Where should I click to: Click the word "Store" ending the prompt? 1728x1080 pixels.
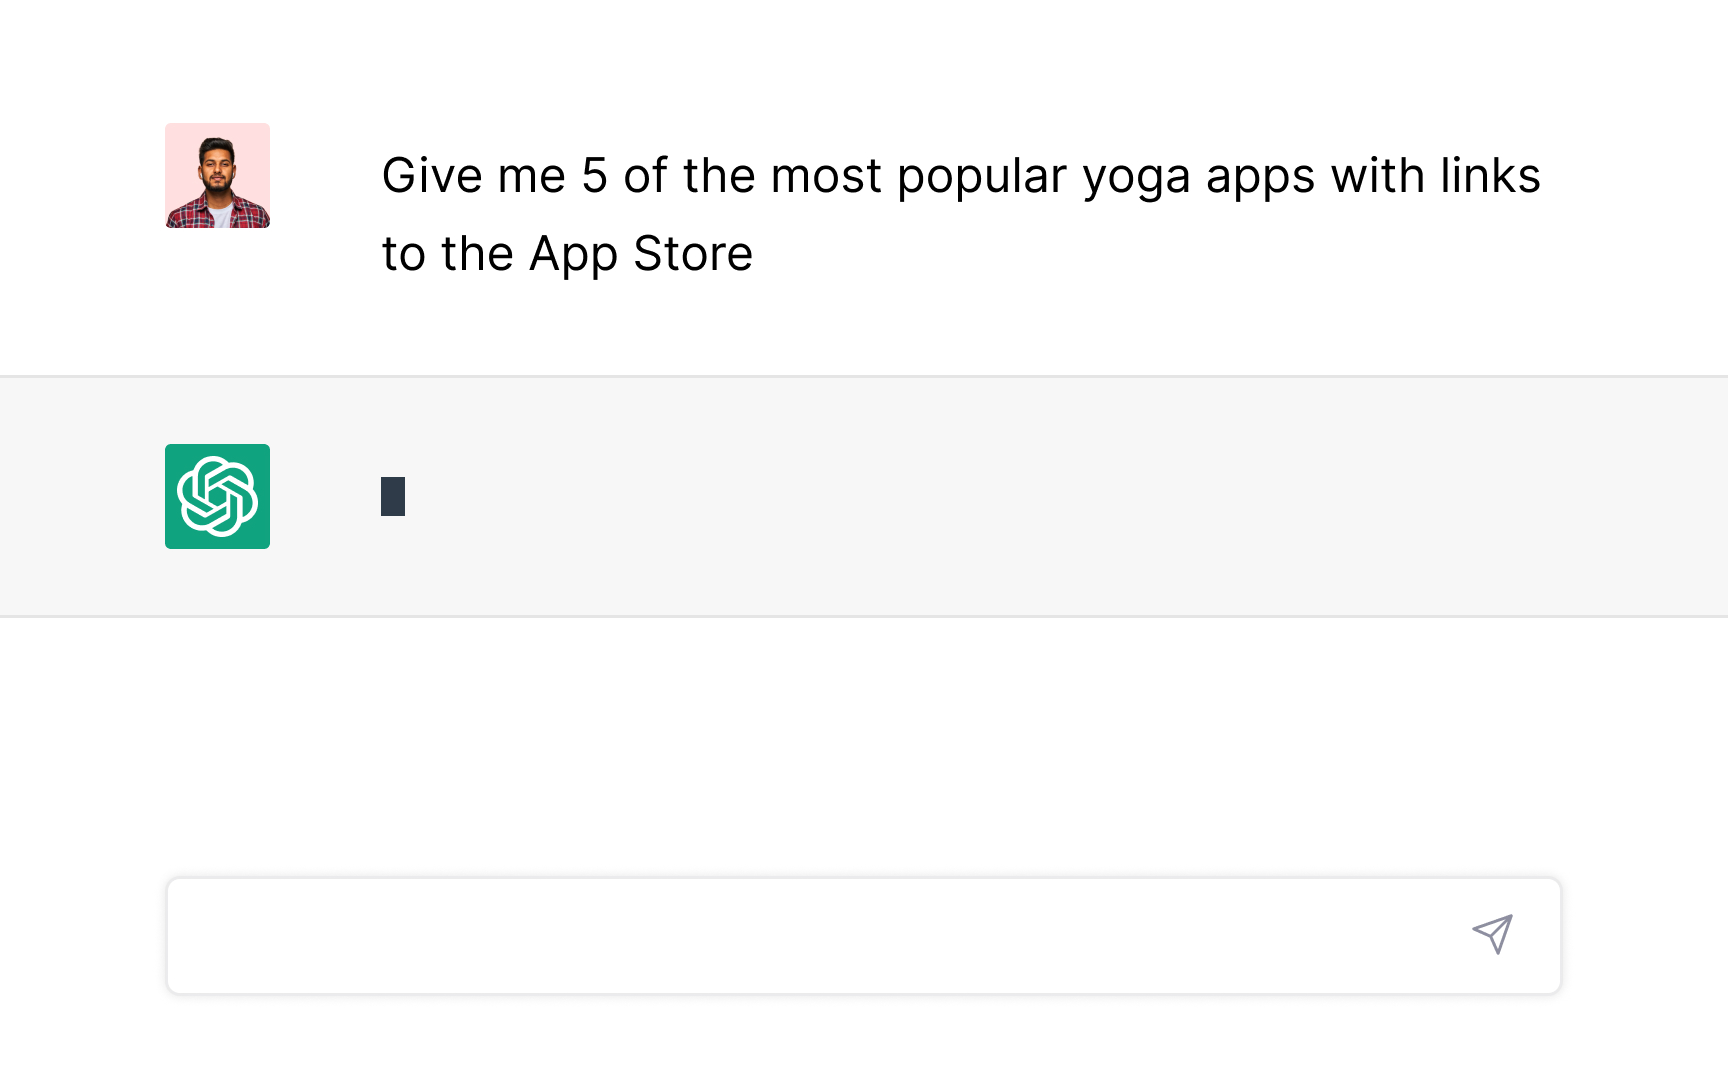point(693,254)
